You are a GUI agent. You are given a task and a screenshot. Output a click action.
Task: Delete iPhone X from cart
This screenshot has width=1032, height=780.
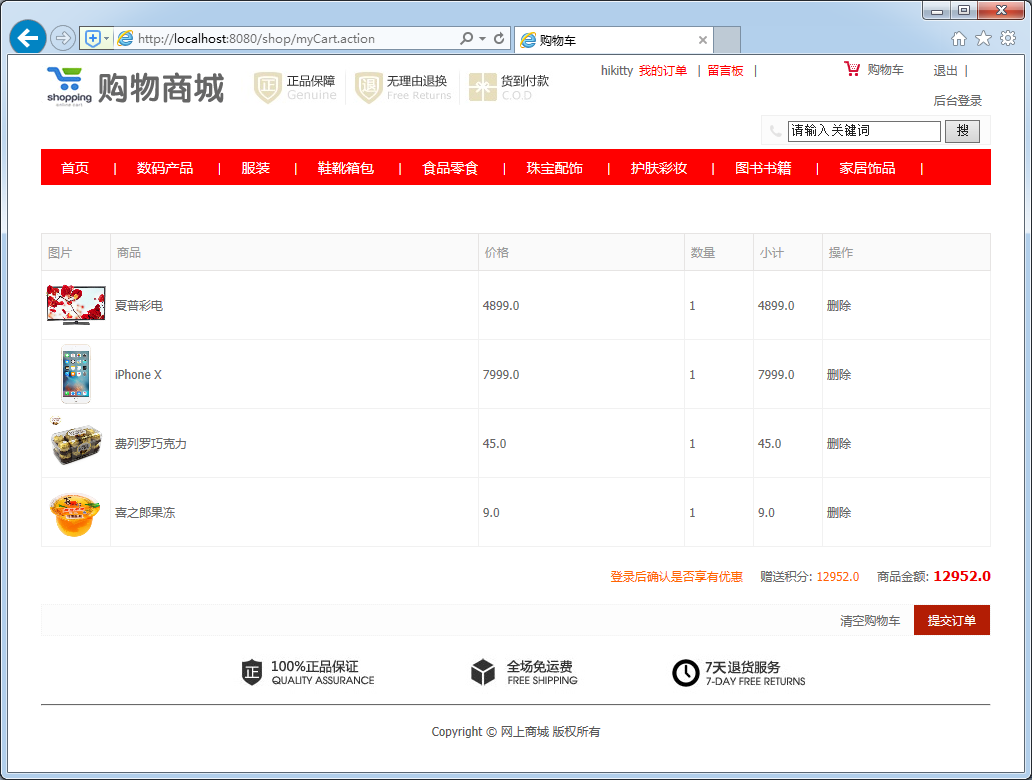coord(839,375)
